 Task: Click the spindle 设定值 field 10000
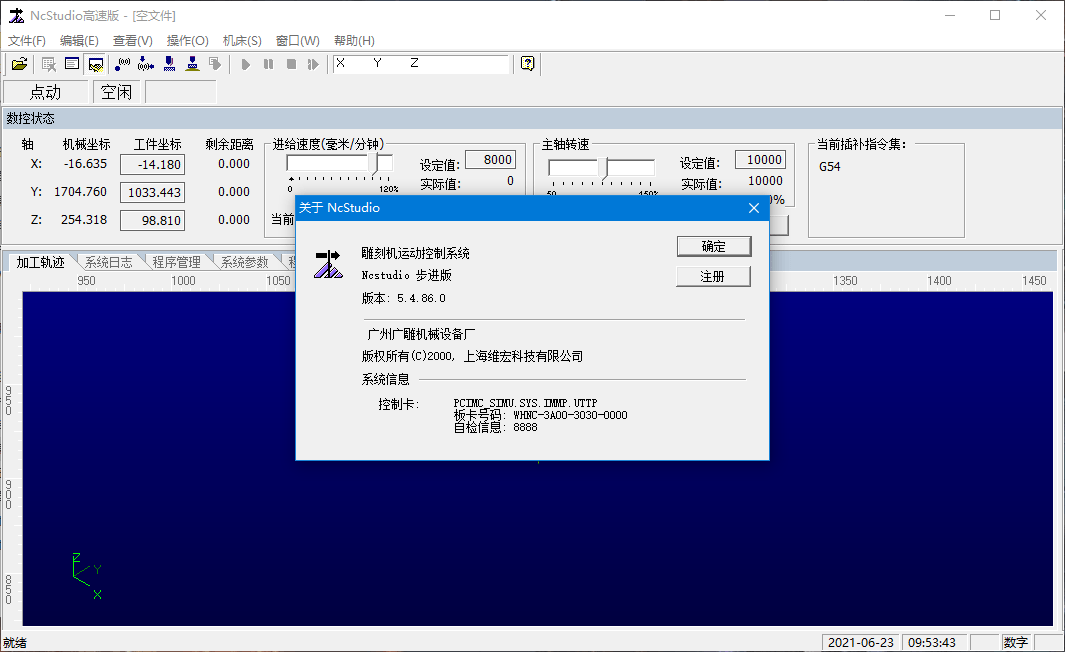point(761,160)
